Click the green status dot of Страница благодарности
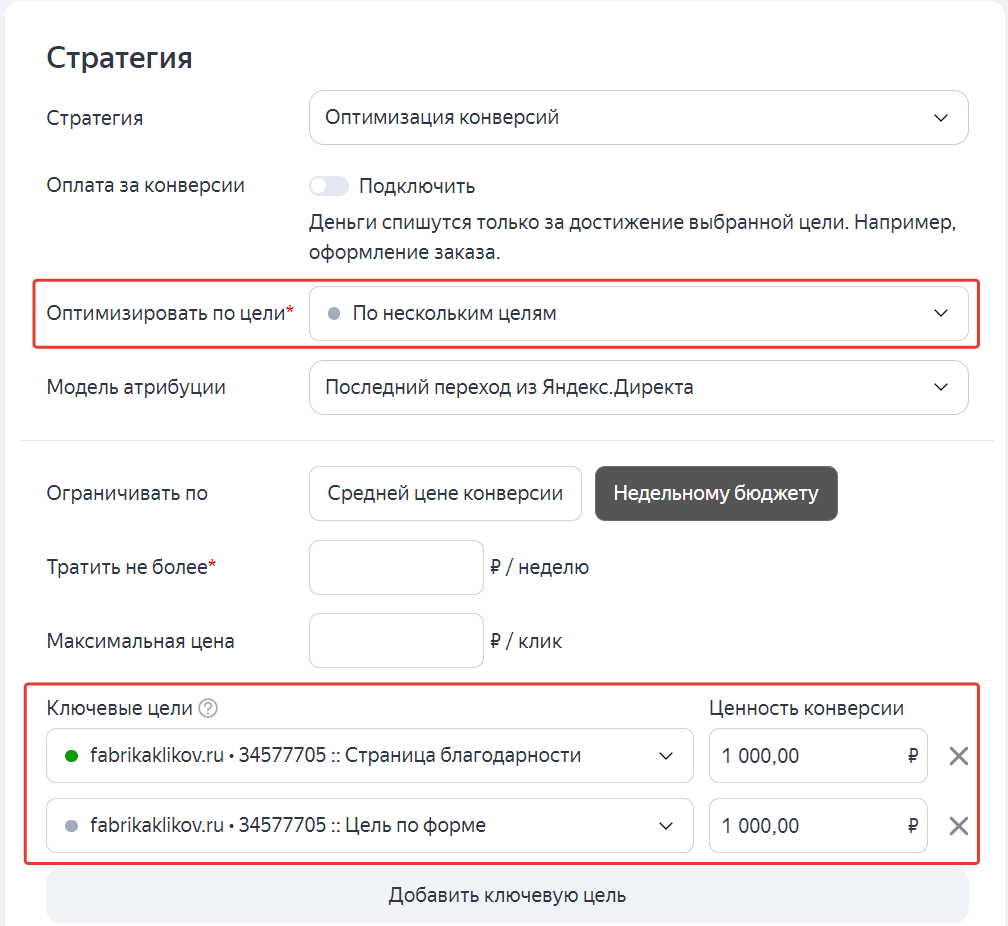 point(71,756)
